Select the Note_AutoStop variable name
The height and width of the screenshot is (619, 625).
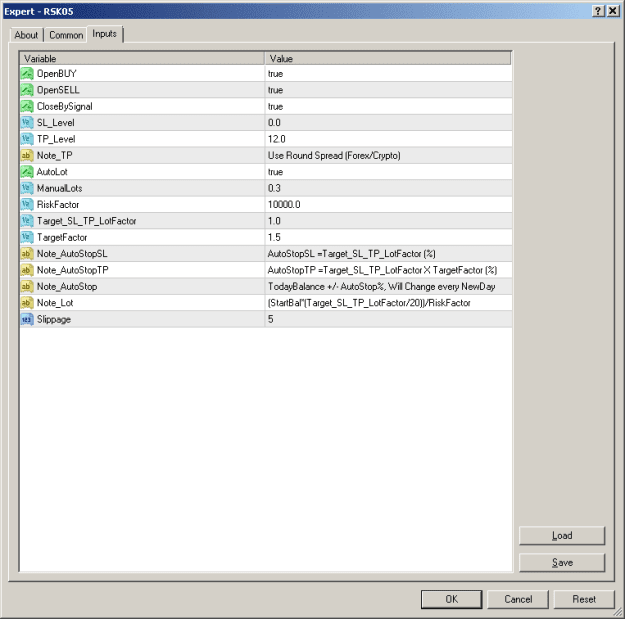(x=67, y=286)
